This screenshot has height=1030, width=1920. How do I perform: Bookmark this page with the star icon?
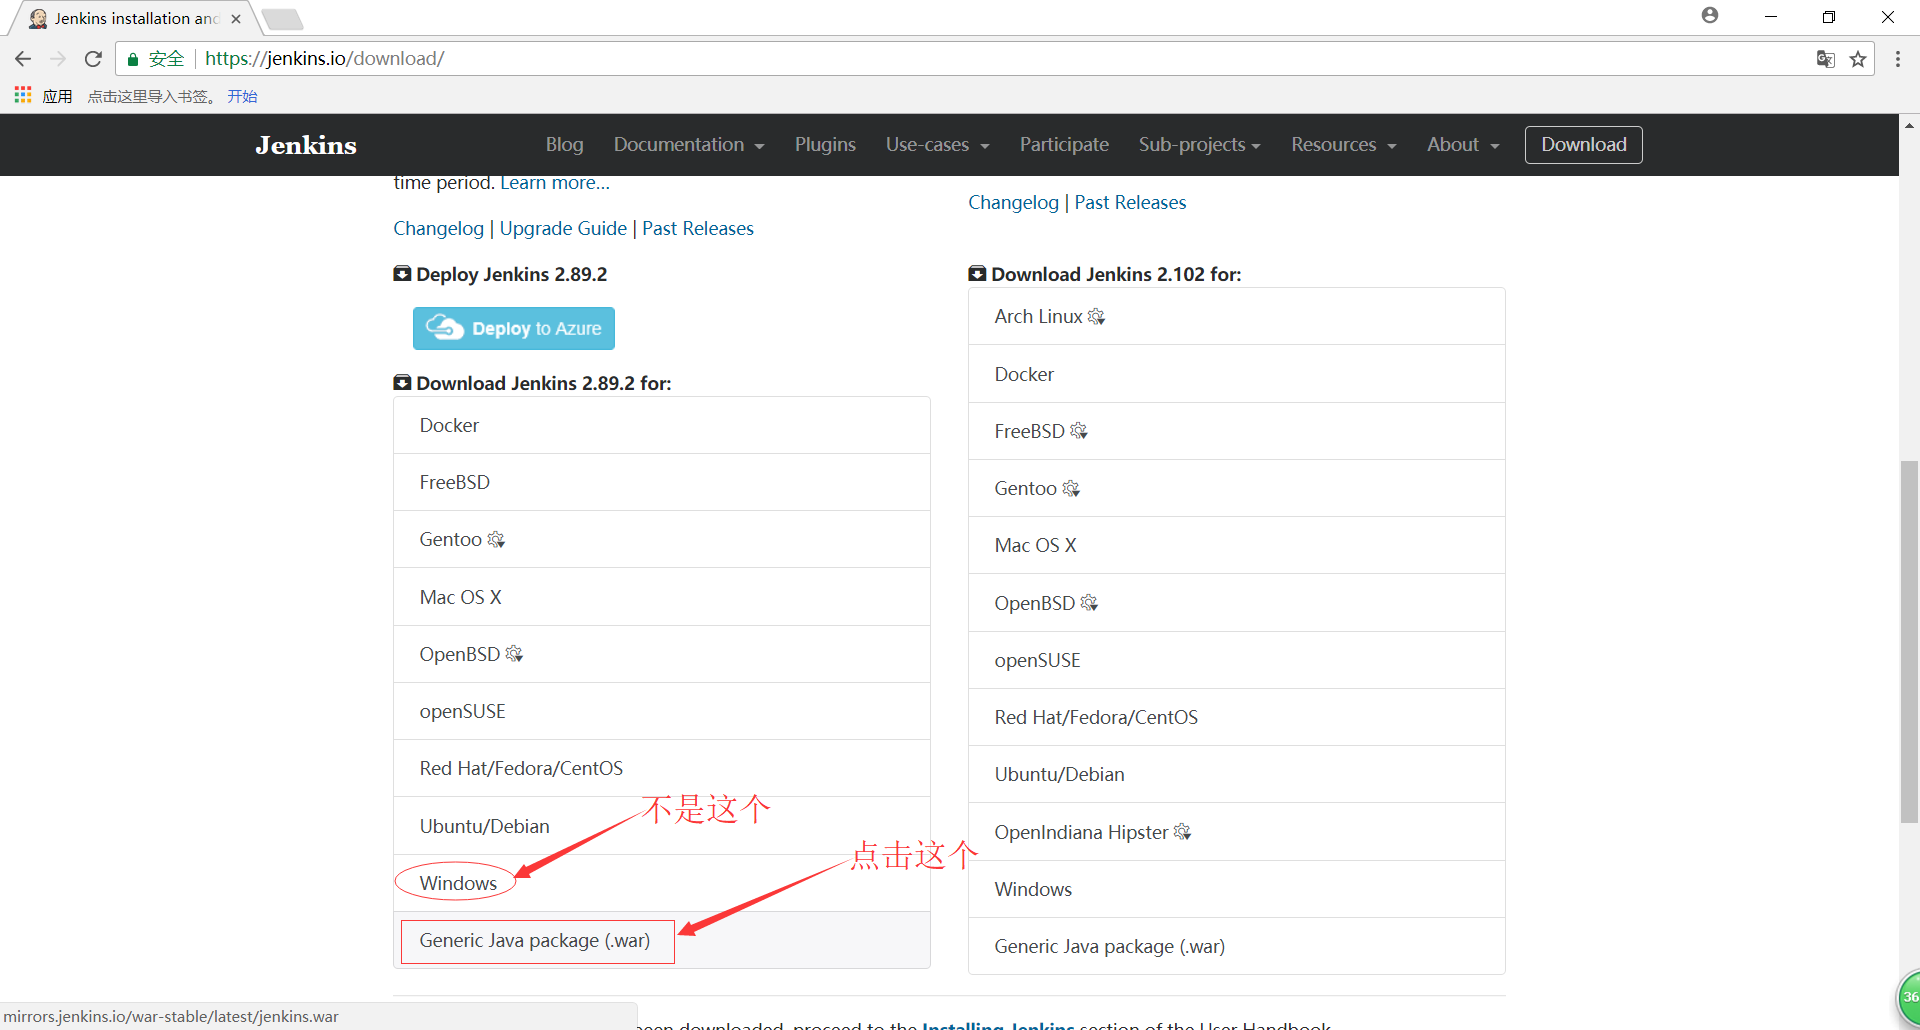pos(1858,59)
